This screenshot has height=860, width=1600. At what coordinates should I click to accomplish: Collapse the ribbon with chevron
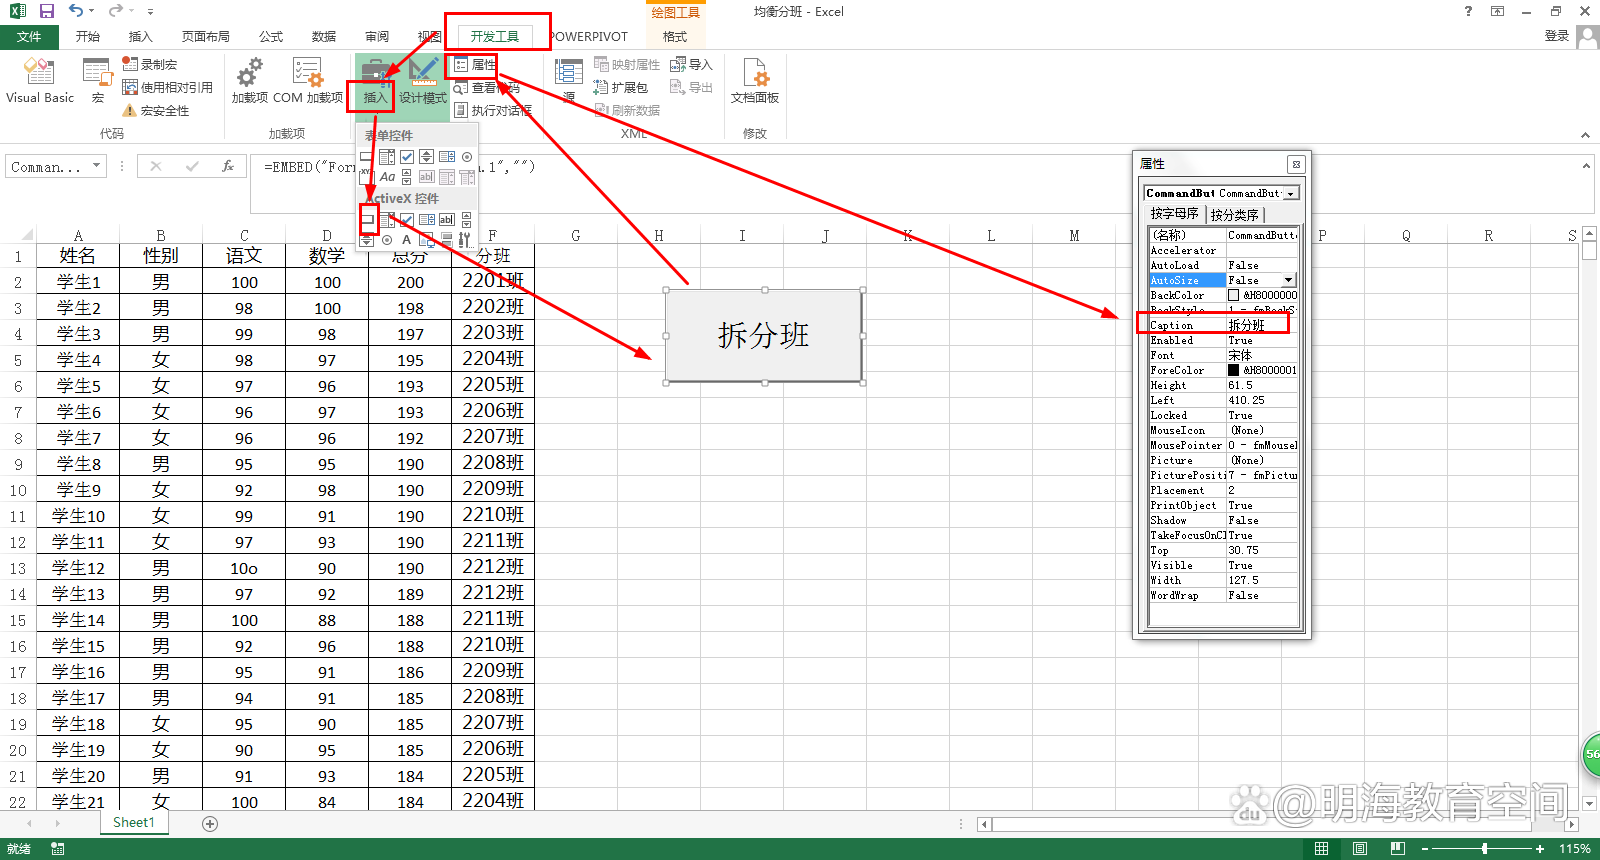coord(1585,135)
